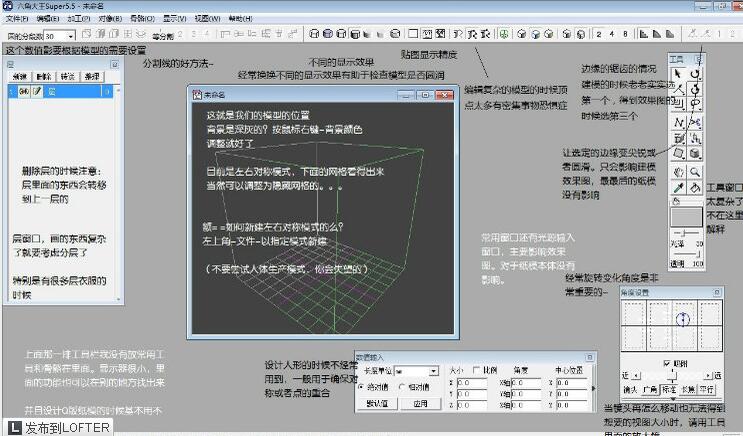
Task: Select the top rotate tool beside arrow
Action: [x=695, y=74]
